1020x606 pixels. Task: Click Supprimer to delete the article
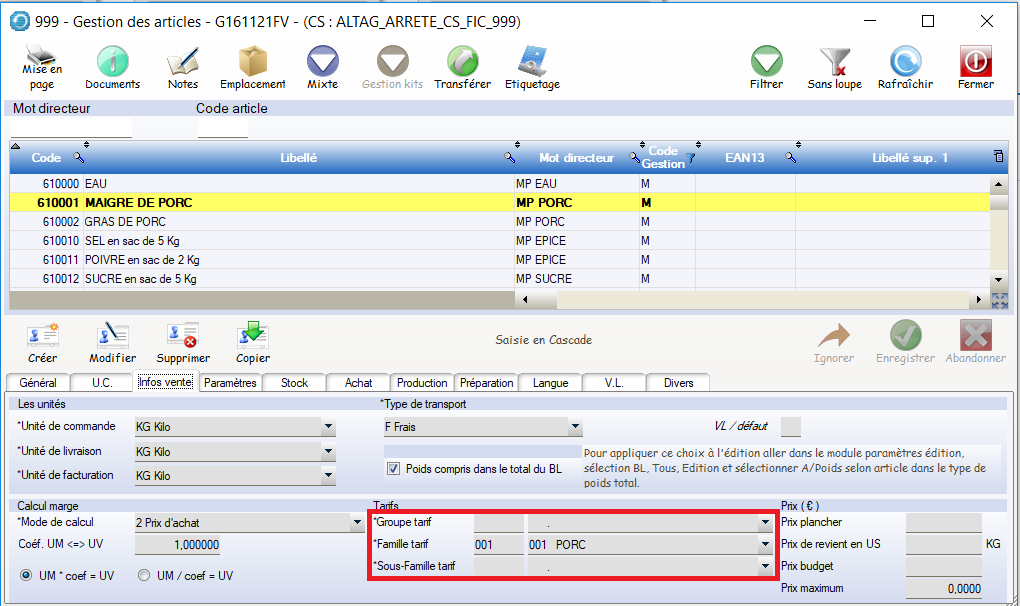(183, 336)
